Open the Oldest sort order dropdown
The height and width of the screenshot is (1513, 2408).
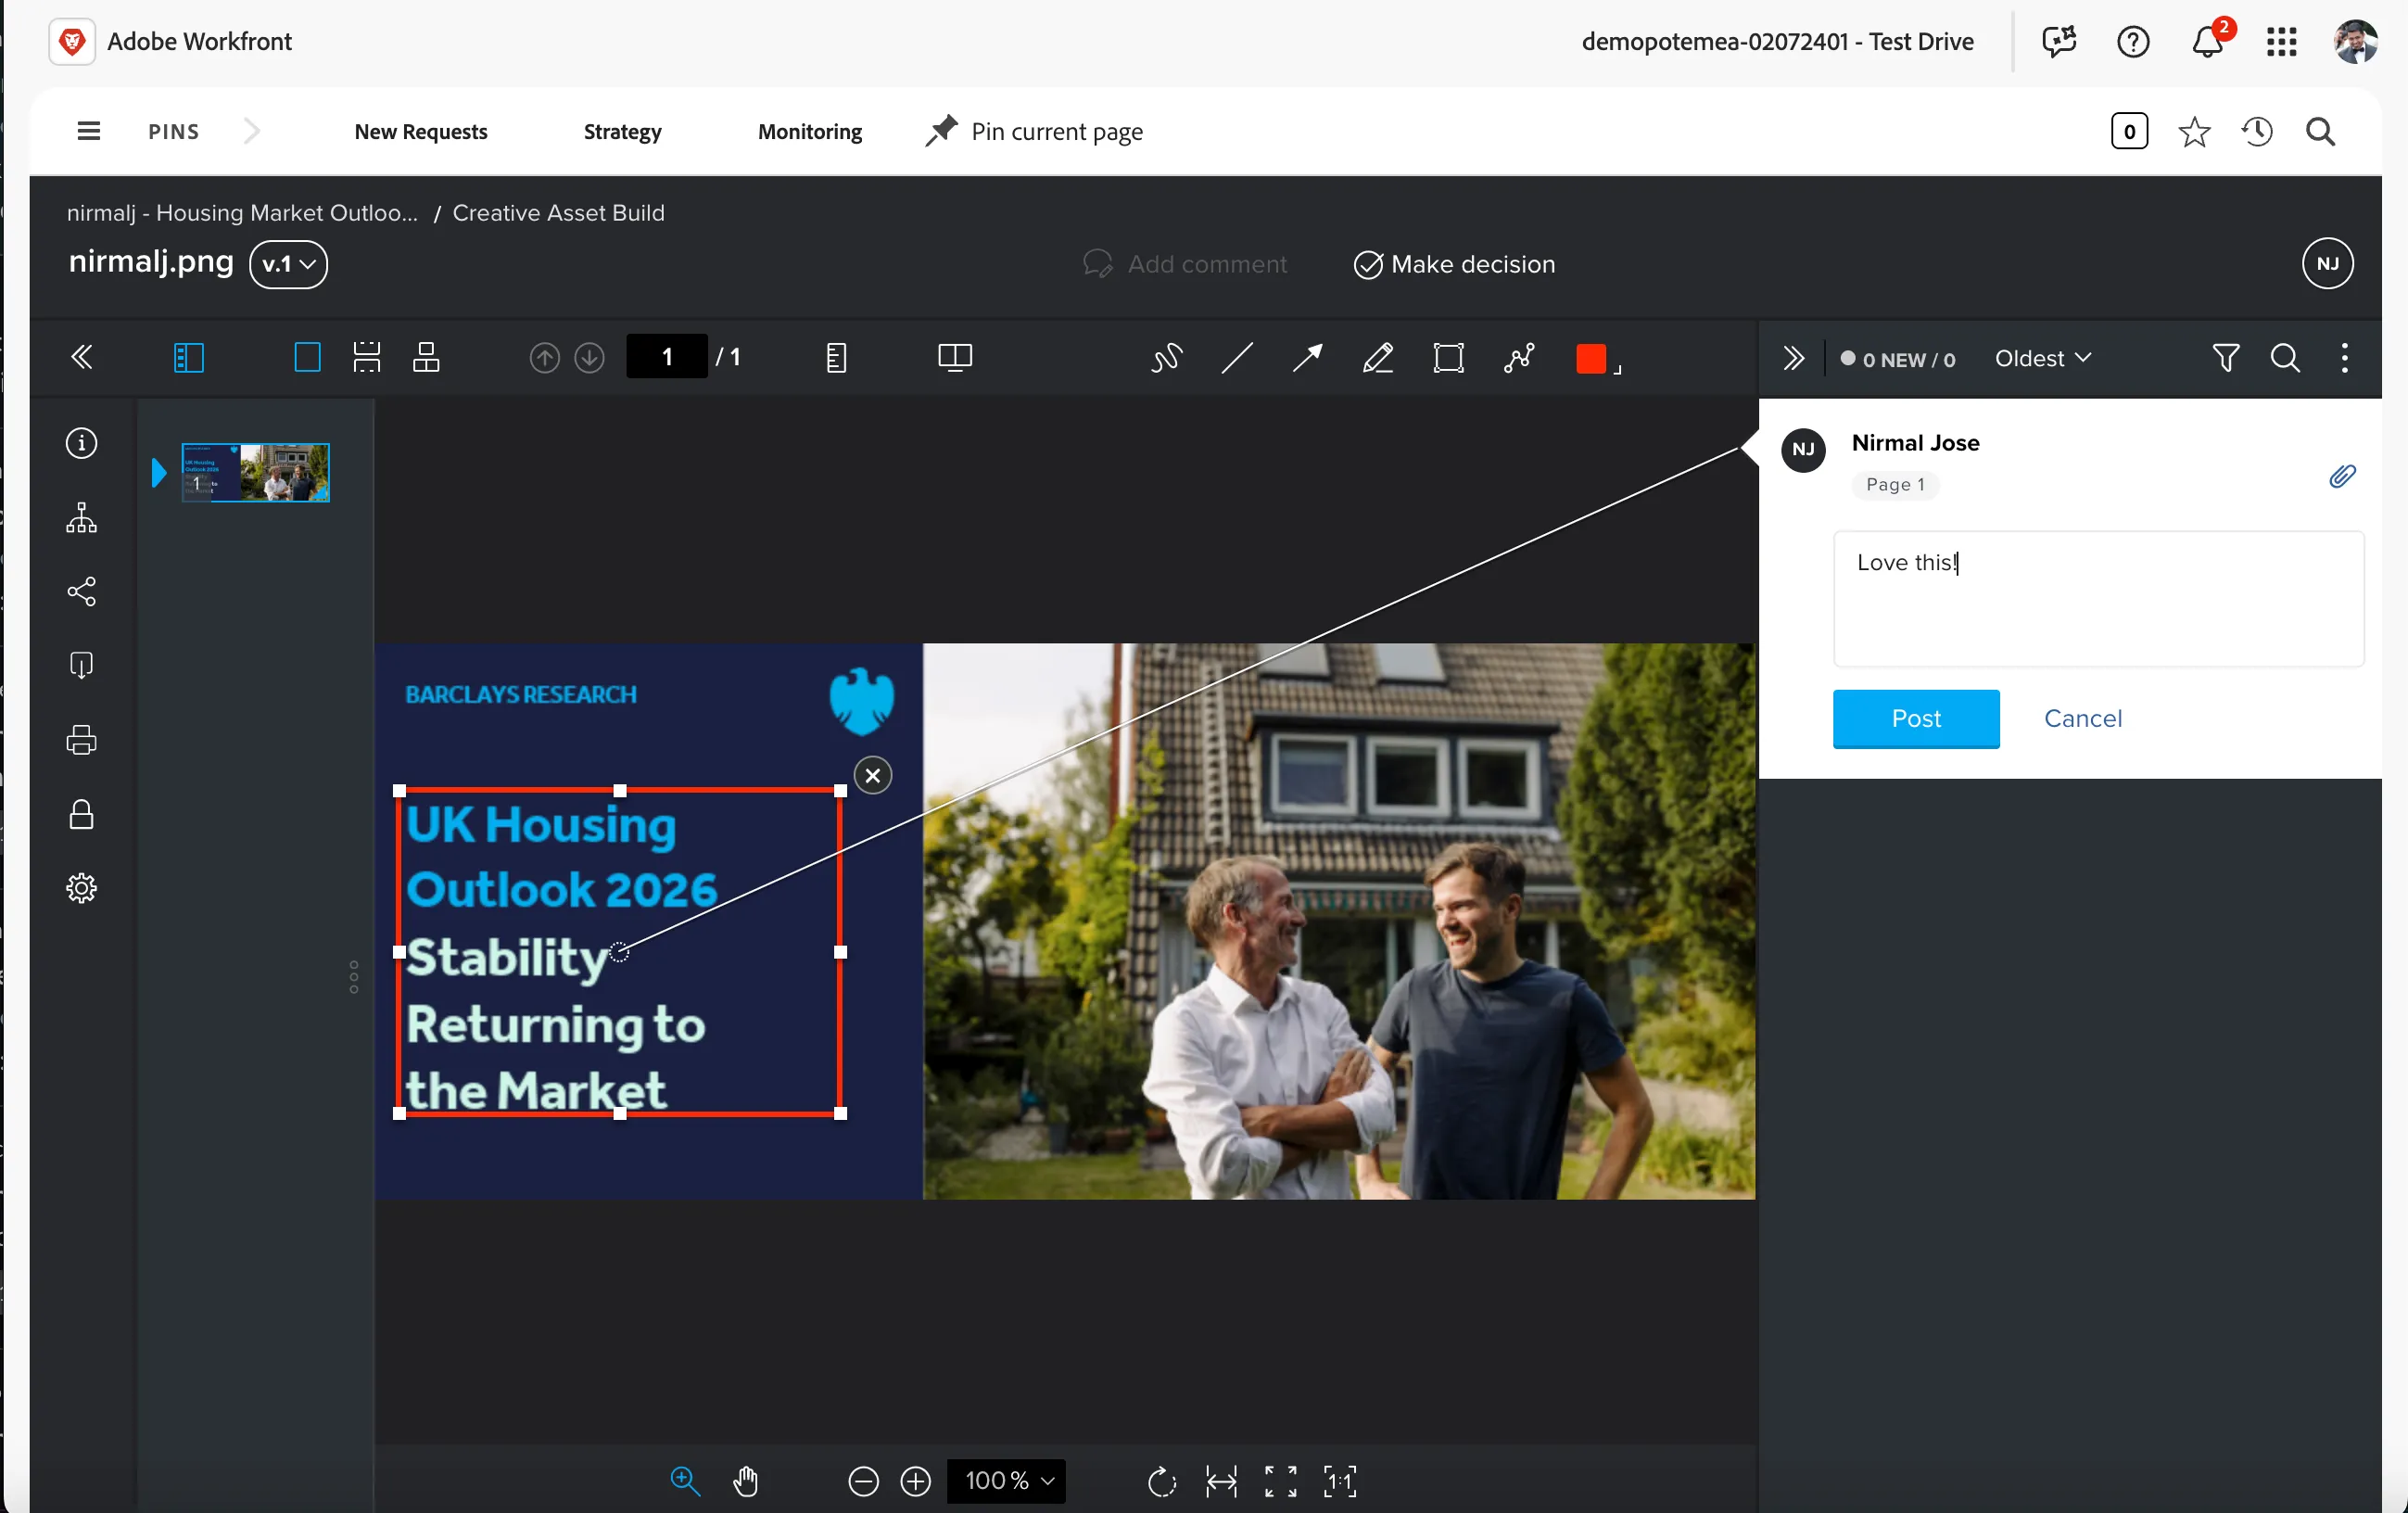click(2042, 358)
